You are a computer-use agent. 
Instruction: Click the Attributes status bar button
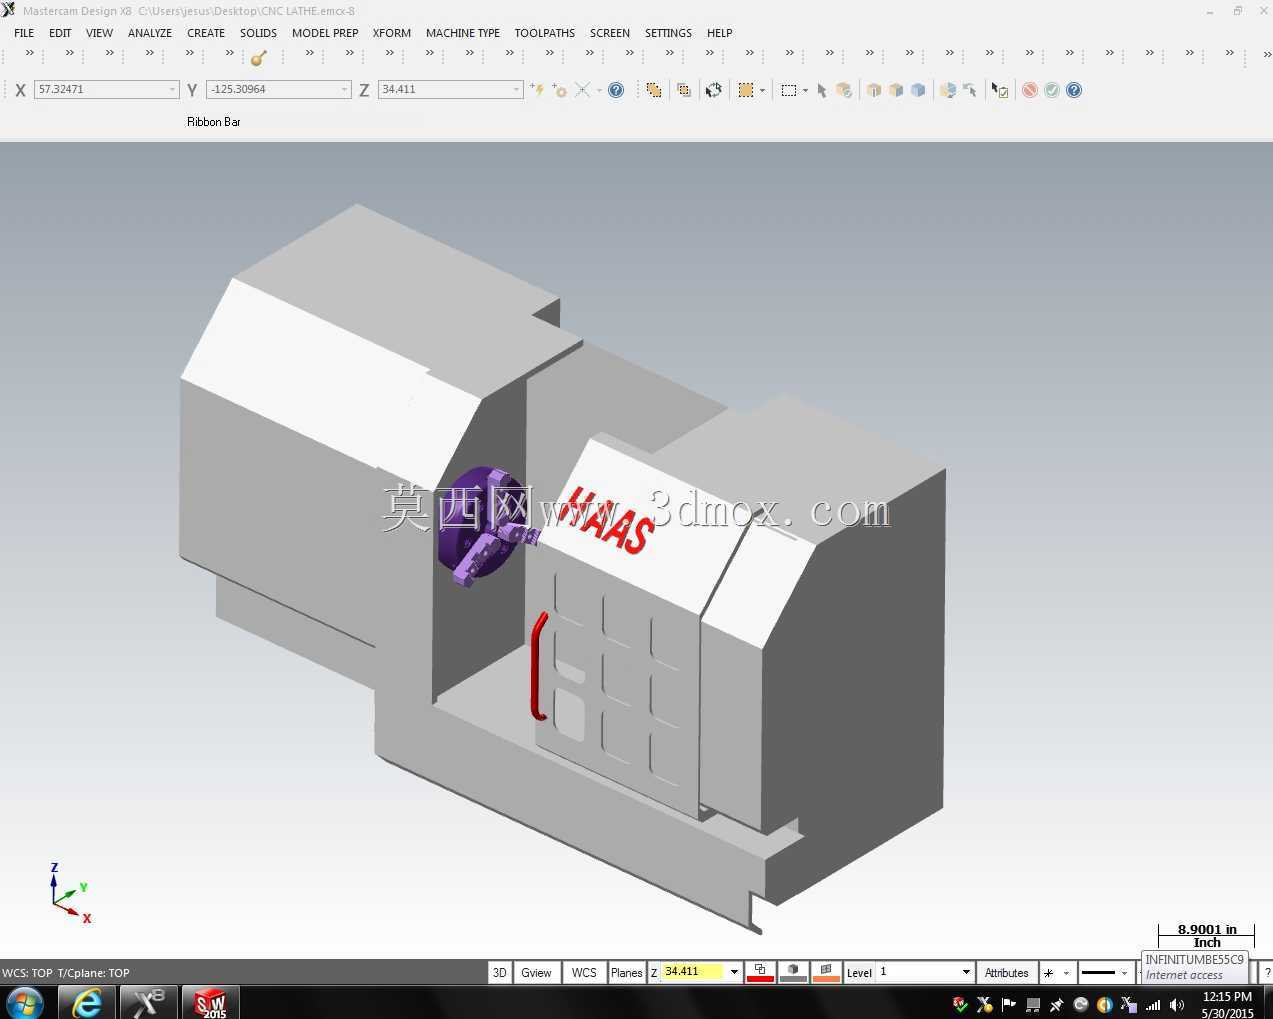(1006, 972)
